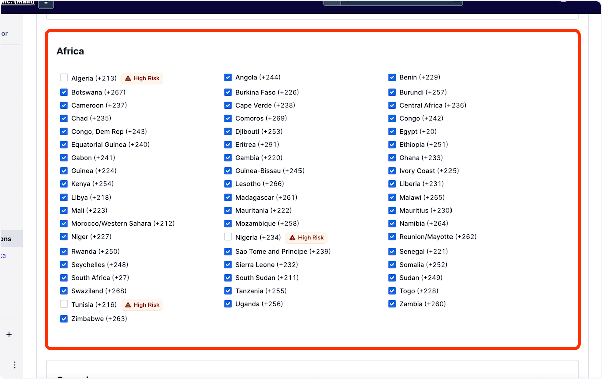Image resolution: width=602 pixels, height=379 pixels.
Task: Click the High Risk badge beside Algeria
Action: coord(142,78)
